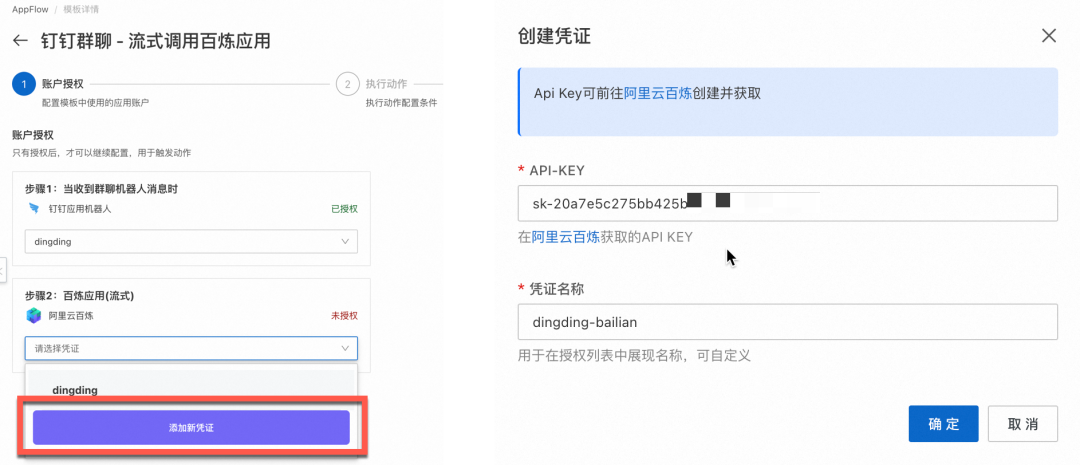The width and height of the screenshot is (1080, 465).
Task: Cancel the dialog with 取消
Action: [x=1022, y=423]
